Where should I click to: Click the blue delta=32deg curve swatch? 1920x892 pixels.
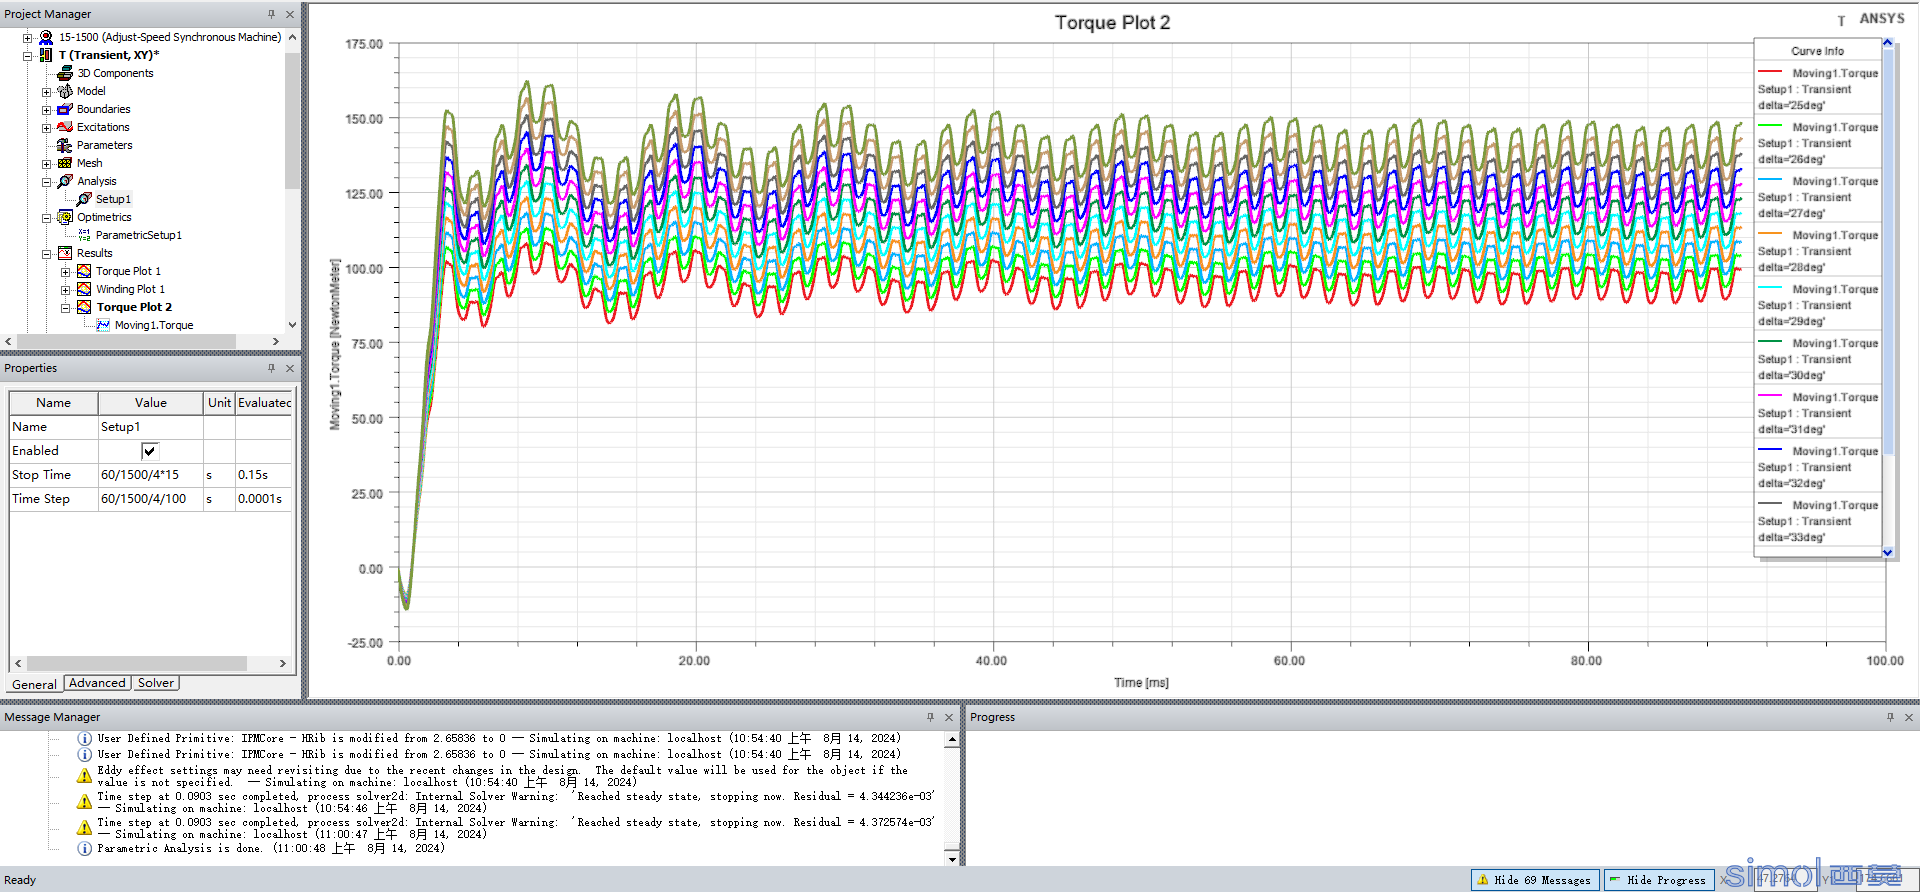tap(1770, 450)
